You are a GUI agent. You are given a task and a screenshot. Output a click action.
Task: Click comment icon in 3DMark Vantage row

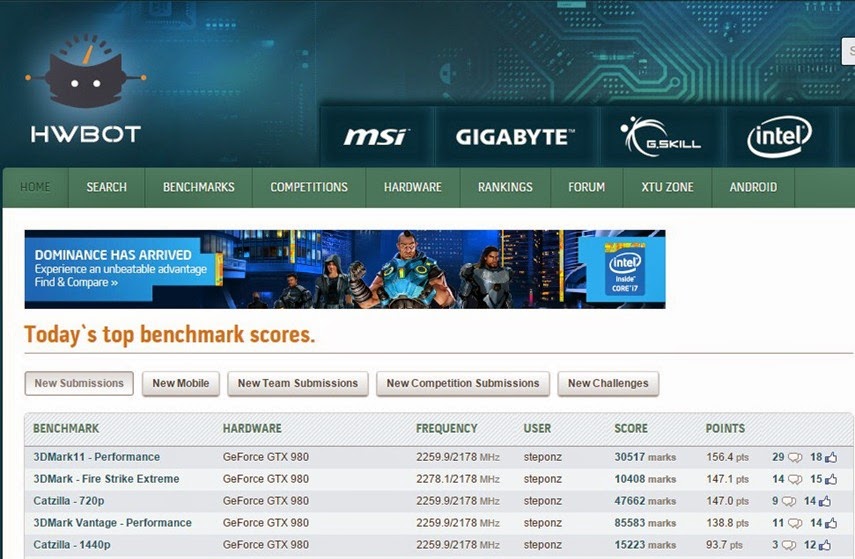(x=795, y=523)
